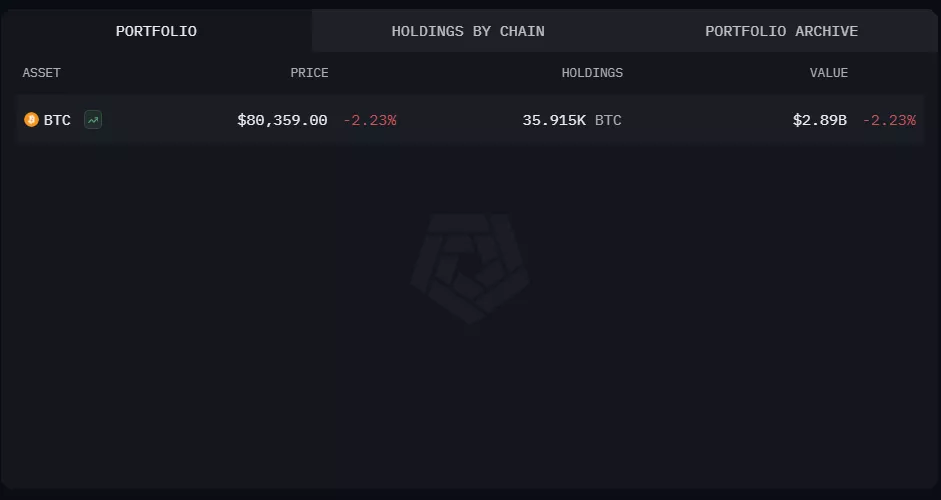Select the Portfolio Archive tab
This screenshot has width=941, height=500.
pos(781,31)
